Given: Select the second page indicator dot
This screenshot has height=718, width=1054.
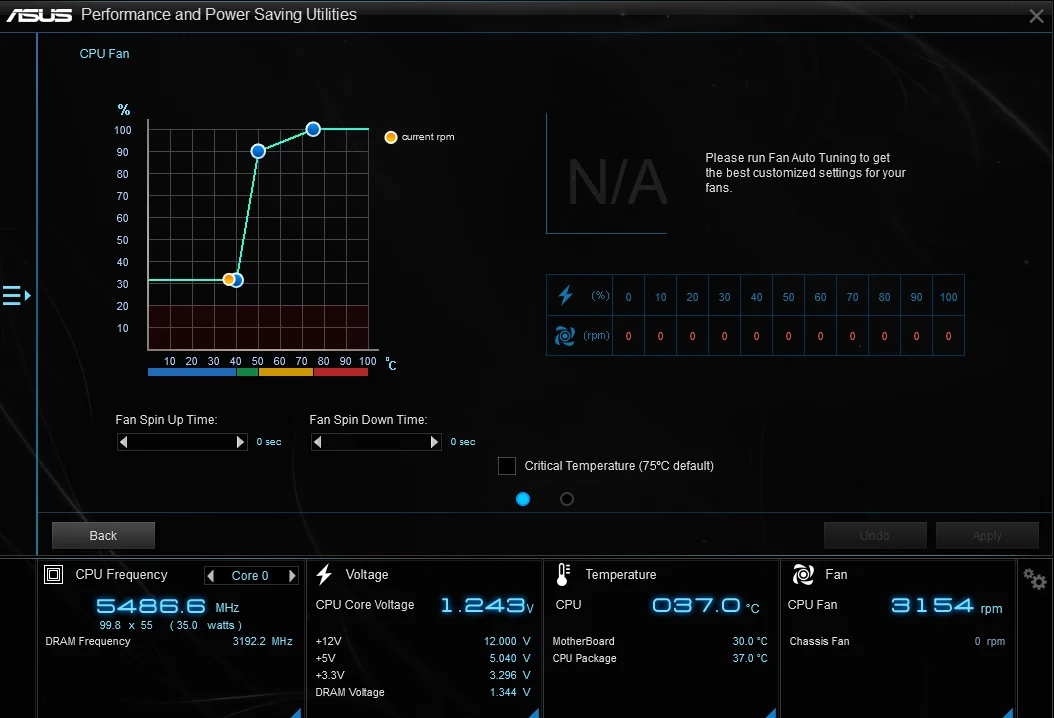Looking at the screenshot, I should 567,498.
